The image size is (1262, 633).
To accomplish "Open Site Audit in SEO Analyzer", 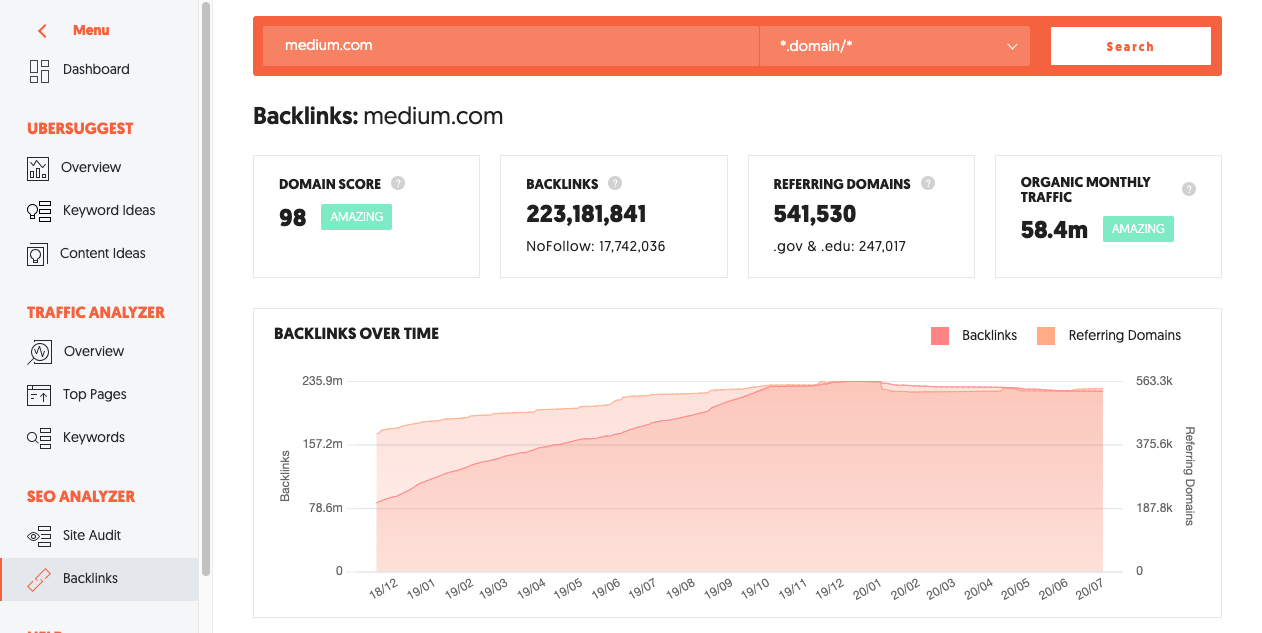I will coord(92,536).
